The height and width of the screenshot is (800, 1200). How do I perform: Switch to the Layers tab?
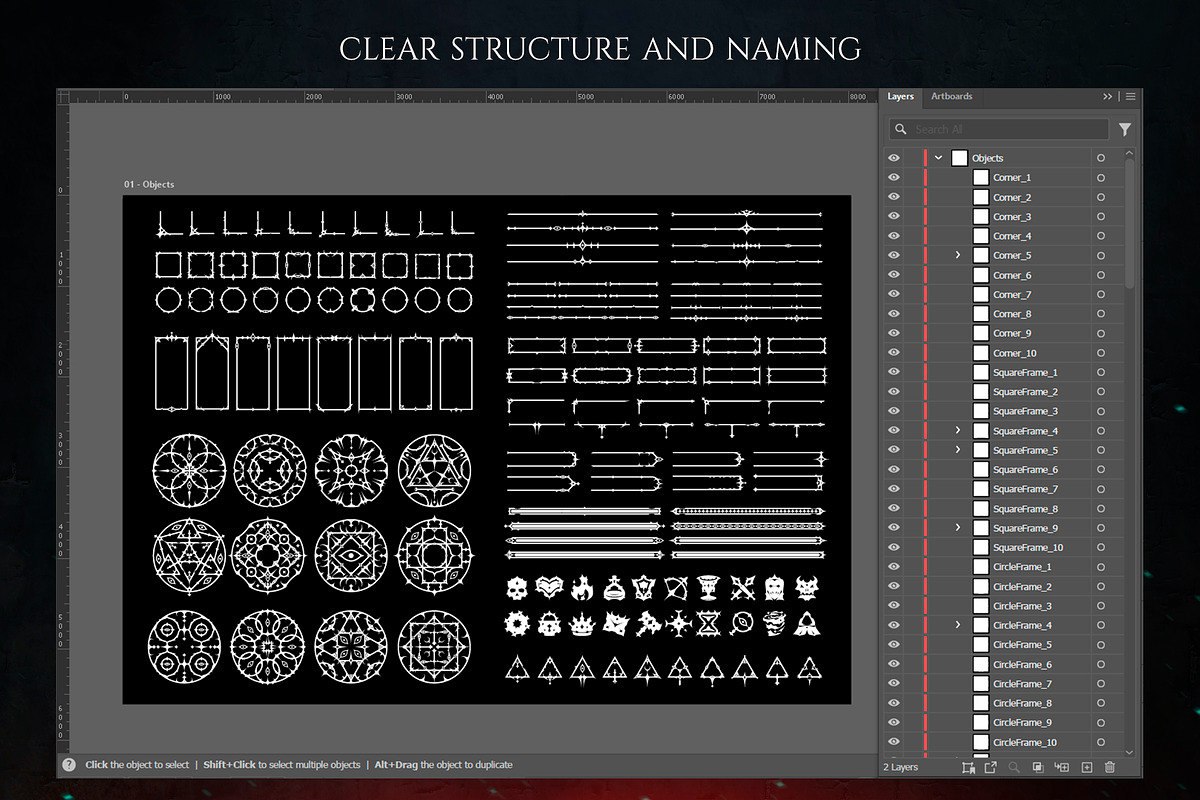[x=900, y=97]
